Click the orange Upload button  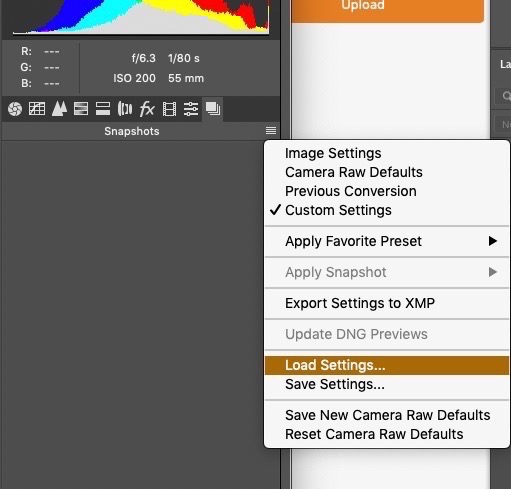click(x=388, y=10)
